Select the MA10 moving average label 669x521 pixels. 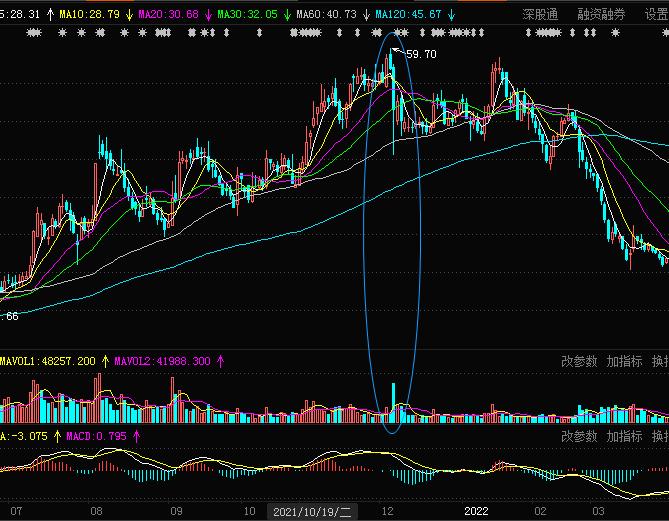coord(88,15)
